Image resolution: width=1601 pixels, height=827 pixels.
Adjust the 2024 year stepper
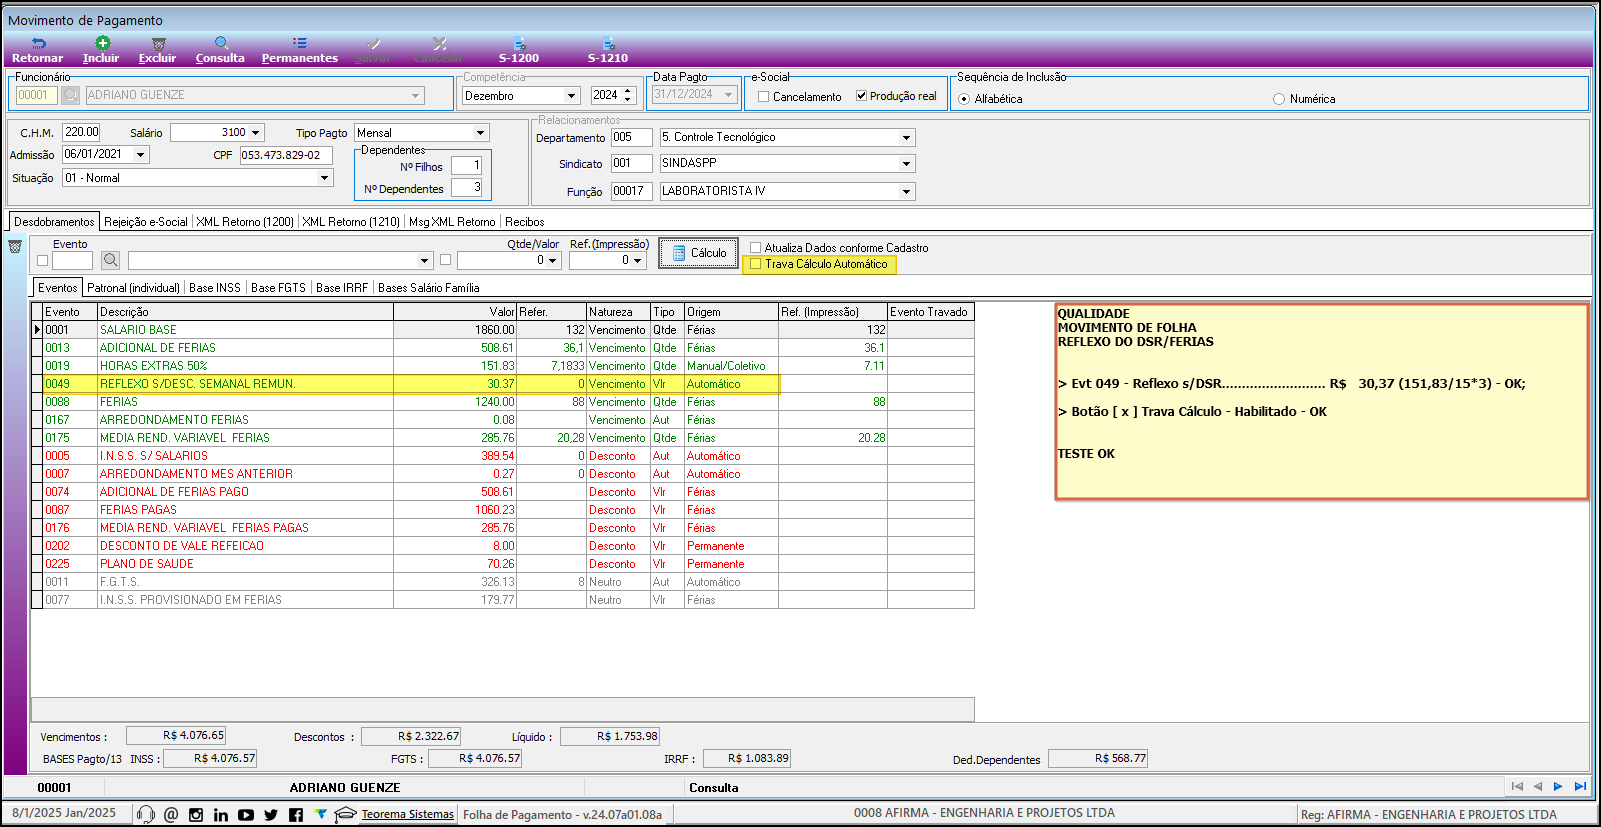(628, 96)
